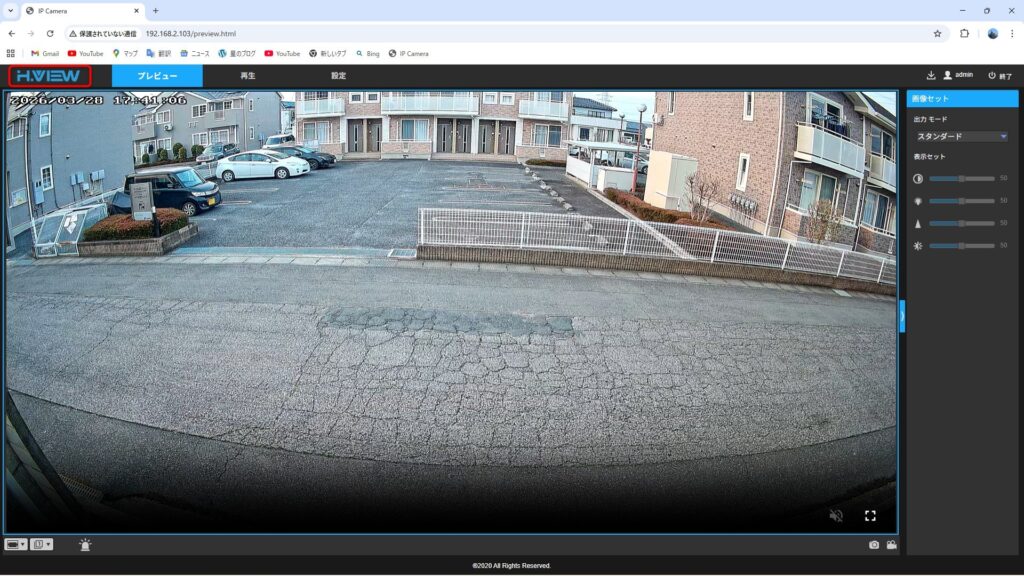
Task: Click the H.VIEW logo
Action: point(47,74)
